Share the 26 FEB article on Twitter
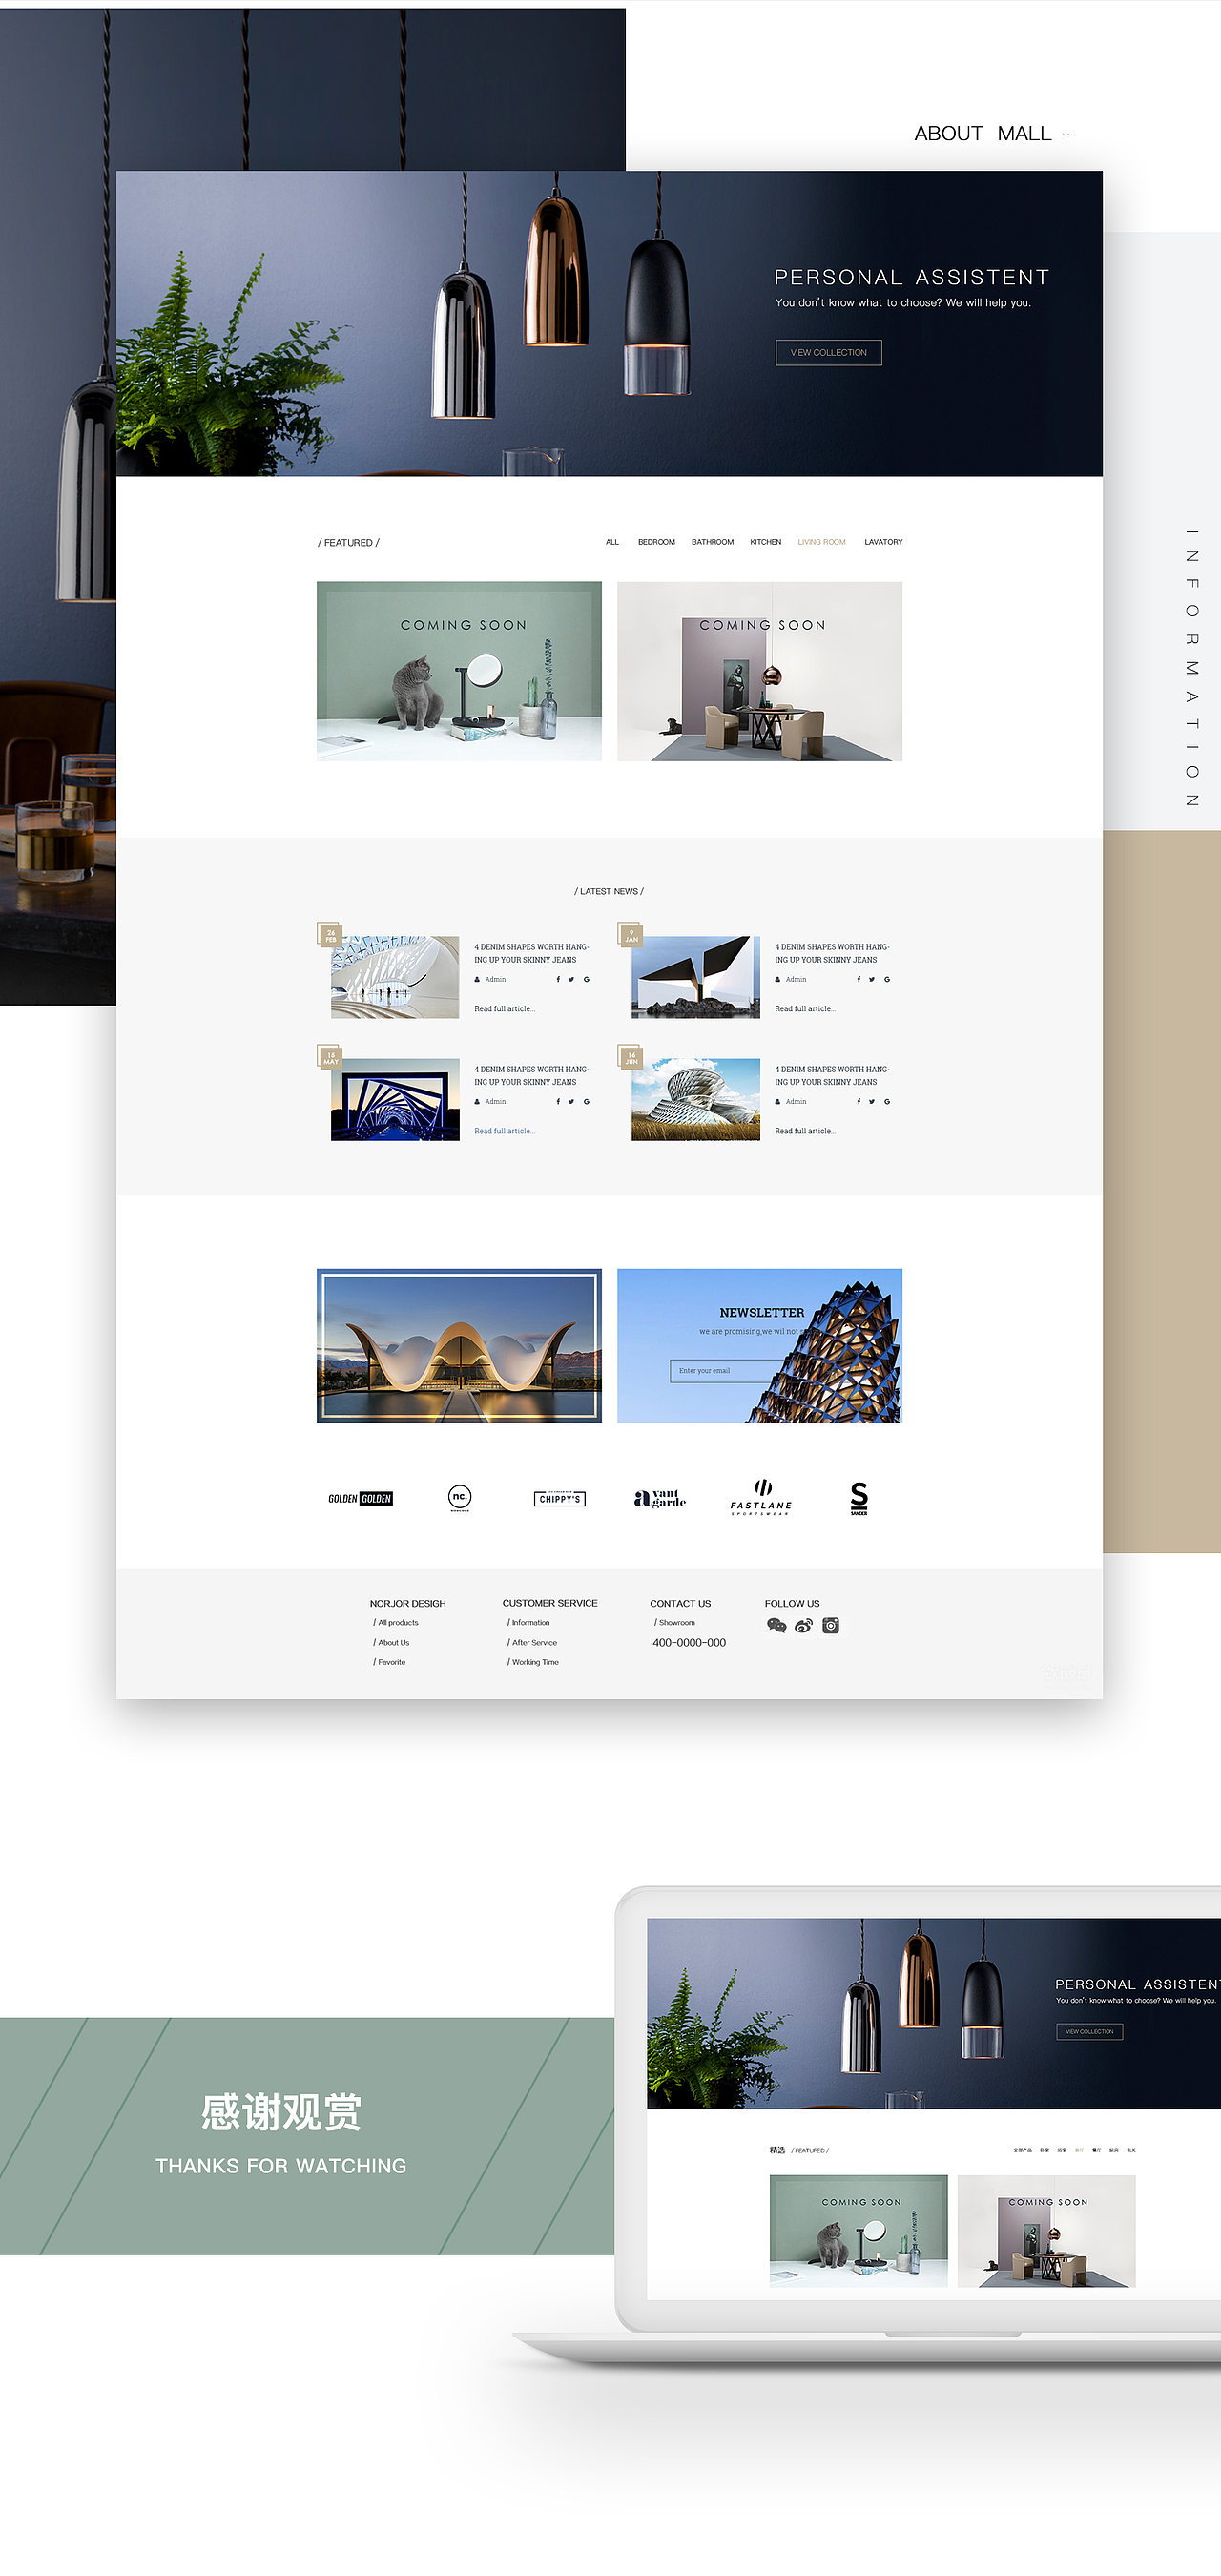 [571, 979]
